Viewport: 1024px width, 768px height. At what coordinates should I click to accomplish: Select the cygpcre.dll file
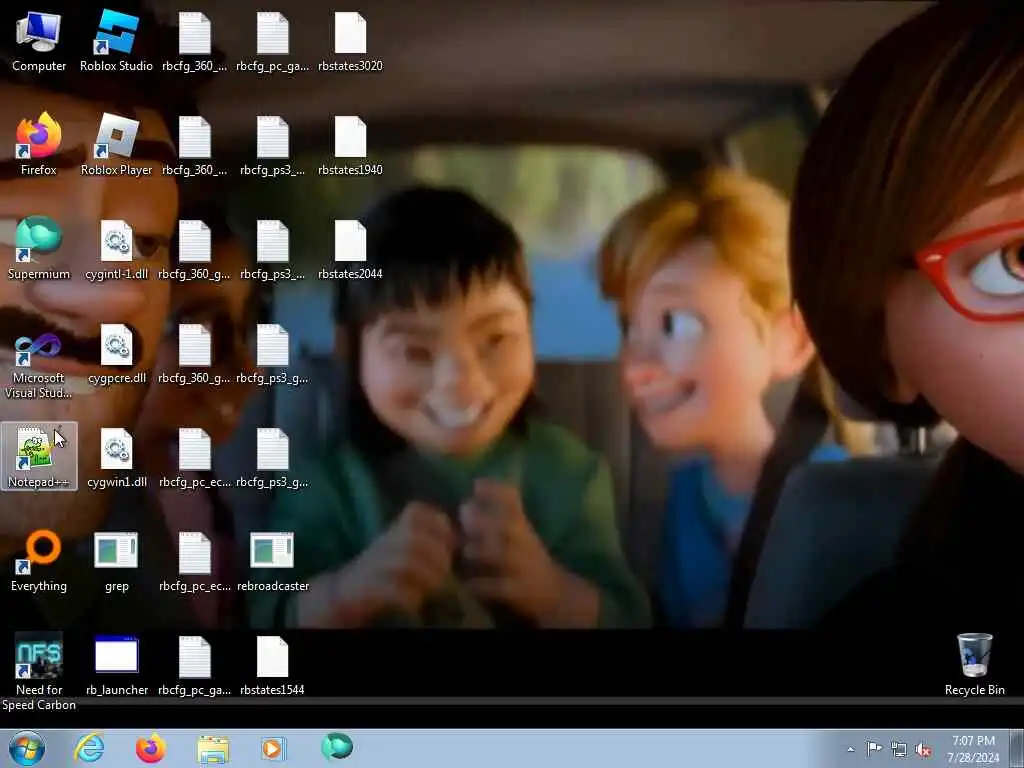pos(116,354)
